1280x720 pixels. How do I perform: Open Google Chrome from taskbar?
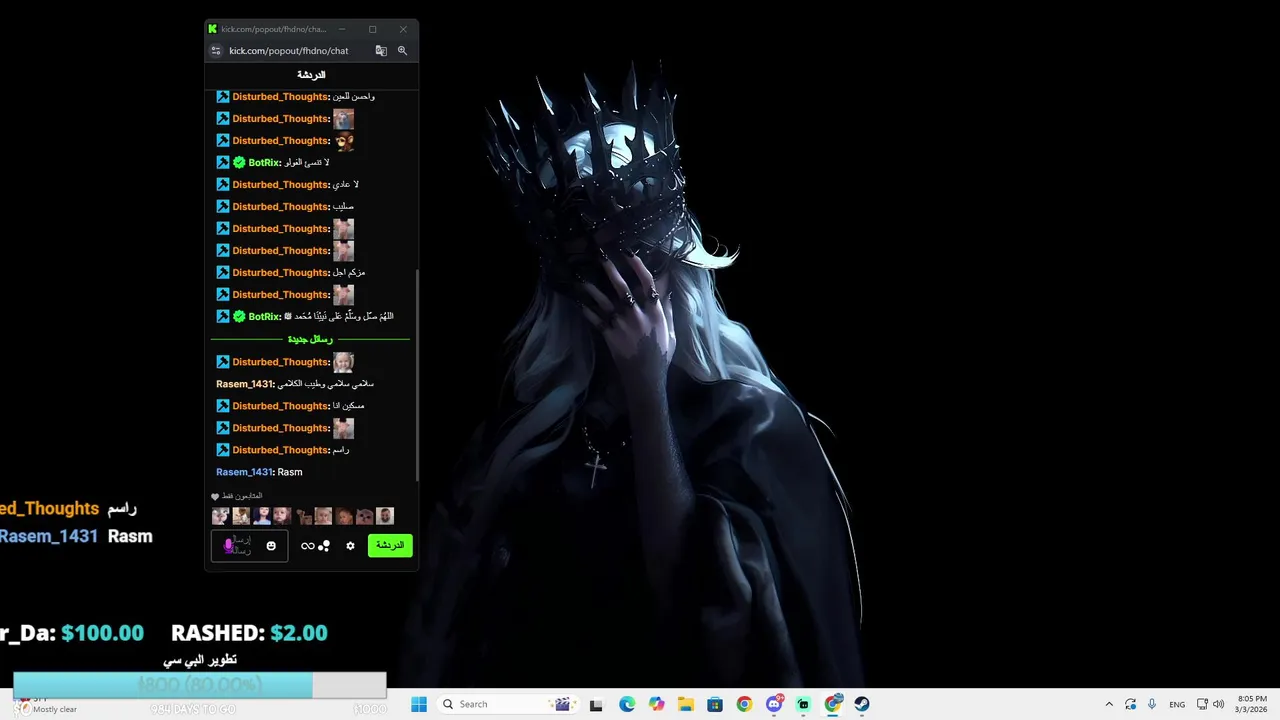tap(744, 704)
